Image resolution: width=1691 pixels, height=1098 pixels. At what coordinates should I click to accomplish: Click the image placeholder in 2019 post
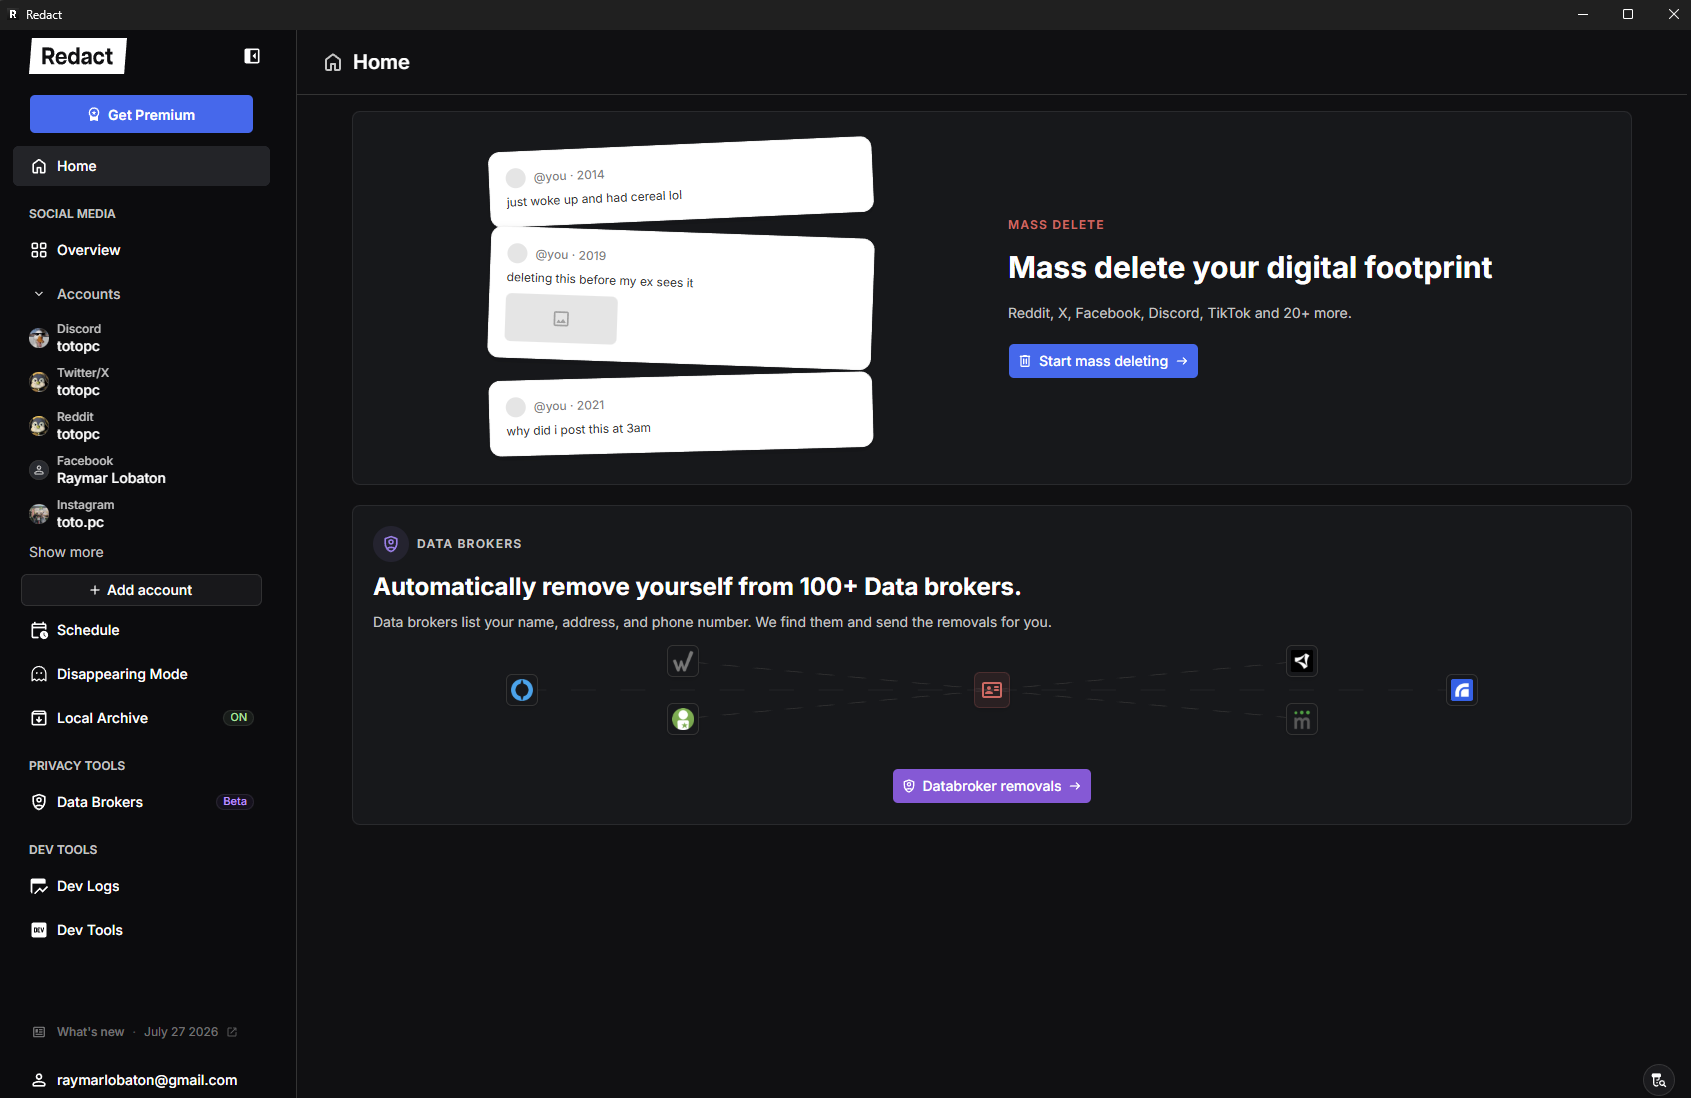[561, 319]
